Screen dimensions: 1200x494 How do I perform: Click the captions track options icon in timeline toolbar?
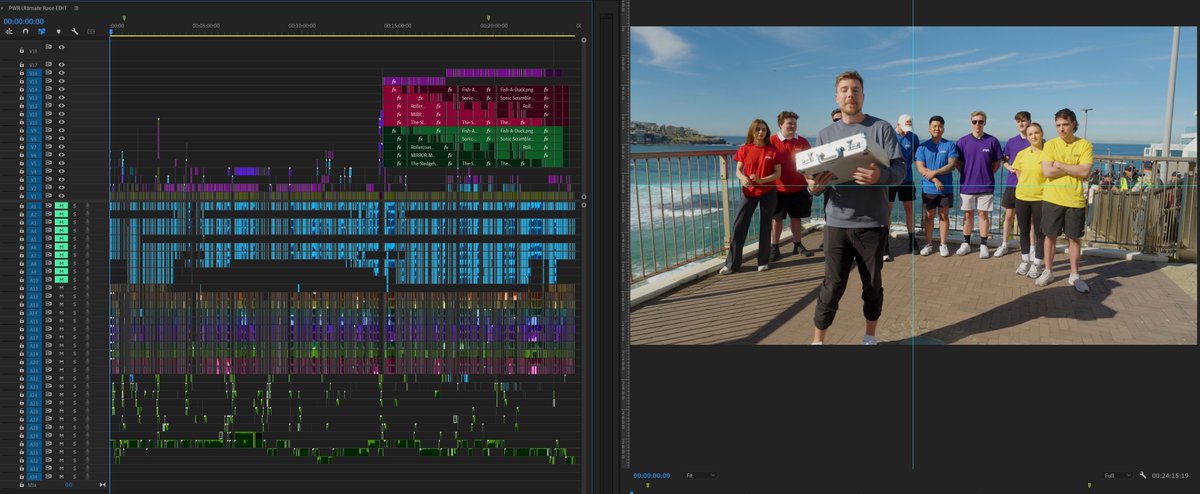pos(91,32)
